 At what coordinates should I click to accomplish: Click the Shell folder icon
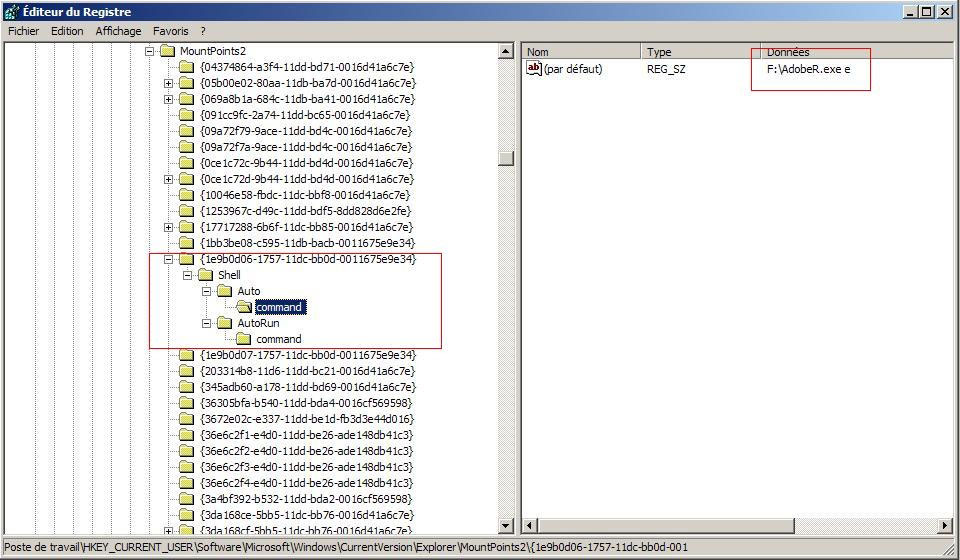[x=206, y=275]
